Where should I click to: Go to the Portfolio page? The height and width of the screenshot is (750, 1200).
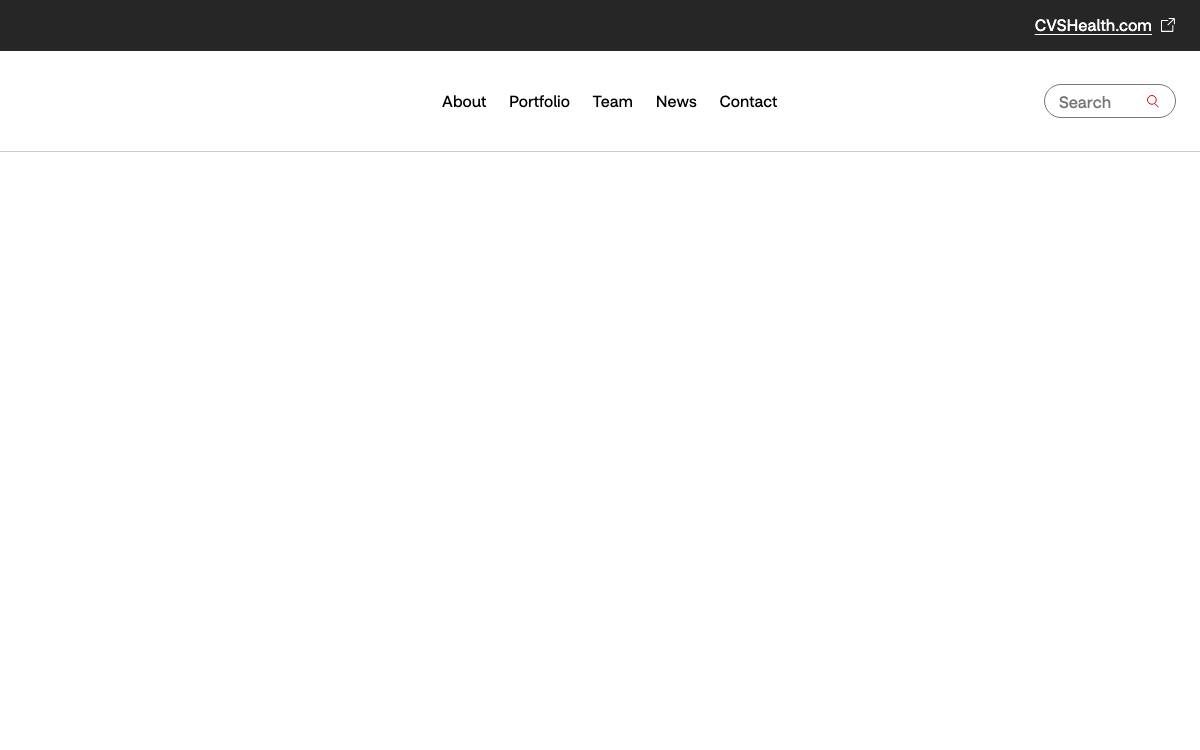(539, 102)
